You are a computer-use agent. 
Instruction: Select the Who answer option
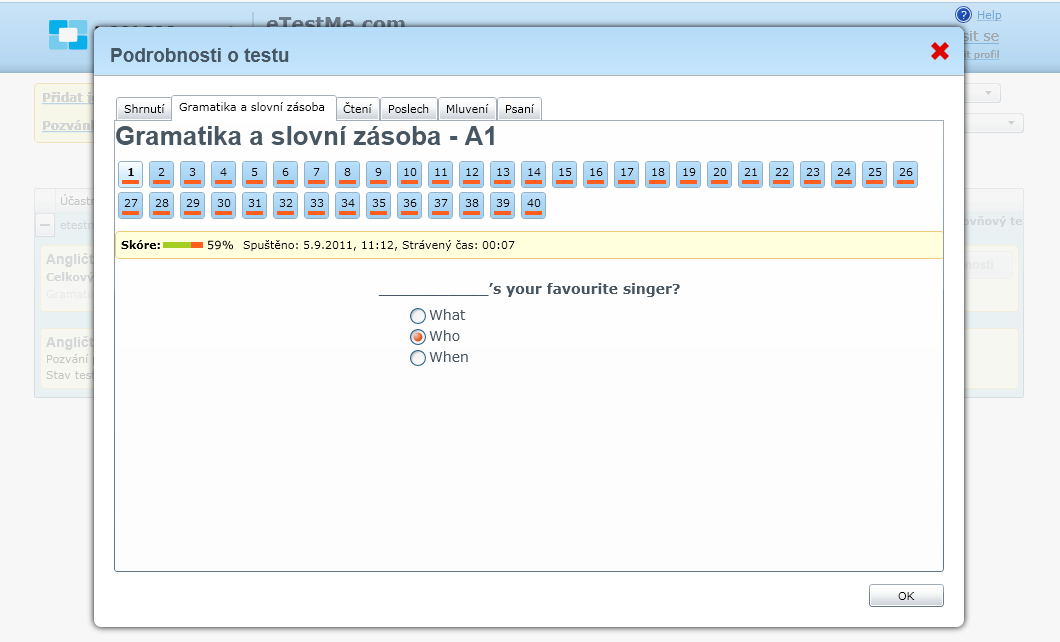click(x=418, y=337)
